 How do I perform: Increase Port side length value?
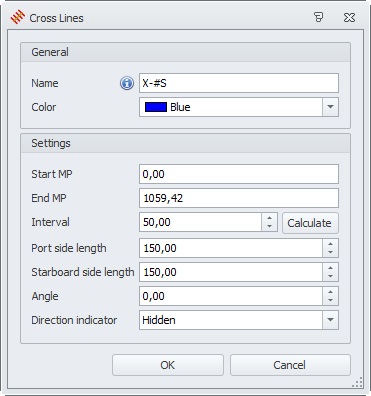[x=330, y=244]
